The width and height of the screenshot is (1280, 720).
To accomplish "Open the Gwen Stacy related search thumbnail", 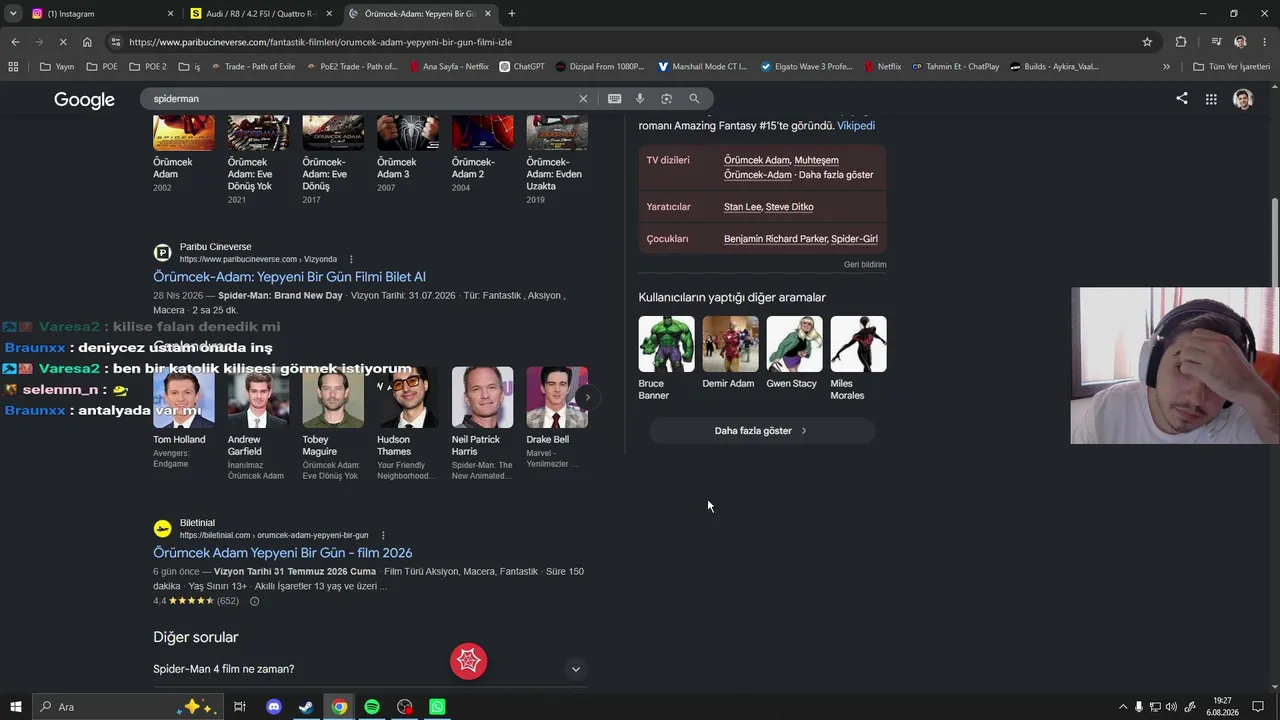I will point(794,344).
